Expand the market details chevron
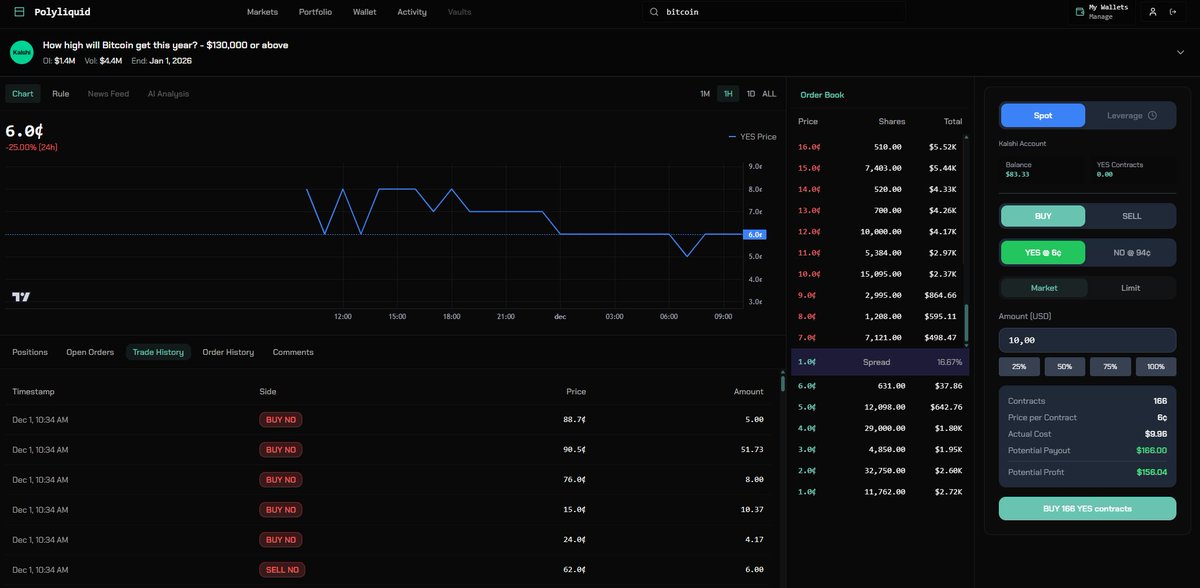 1181,52
